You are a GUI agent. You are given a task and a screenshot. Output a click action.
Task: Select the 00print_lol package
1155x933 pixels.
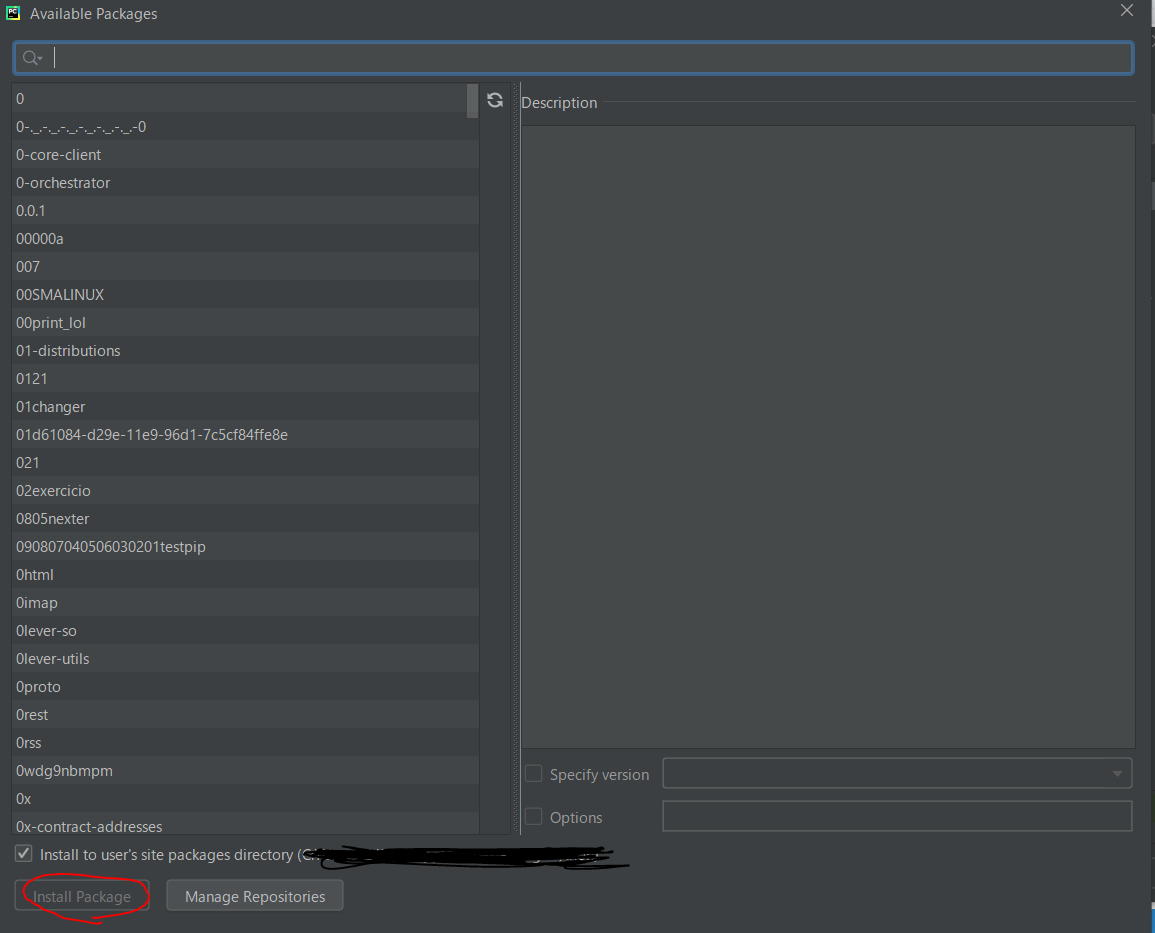[245, 323]
